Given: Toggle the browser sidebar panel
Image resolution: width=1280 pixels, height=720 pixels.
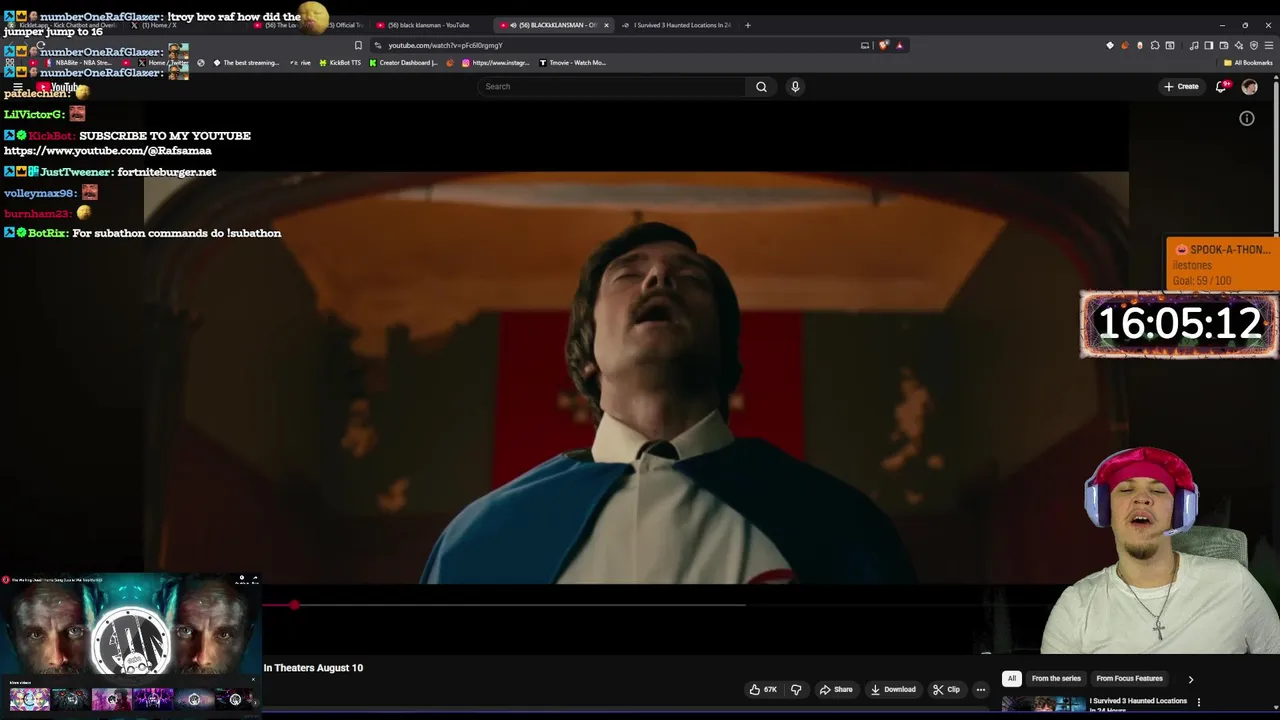Looking at the screenshot, I should coord(1209,45).
